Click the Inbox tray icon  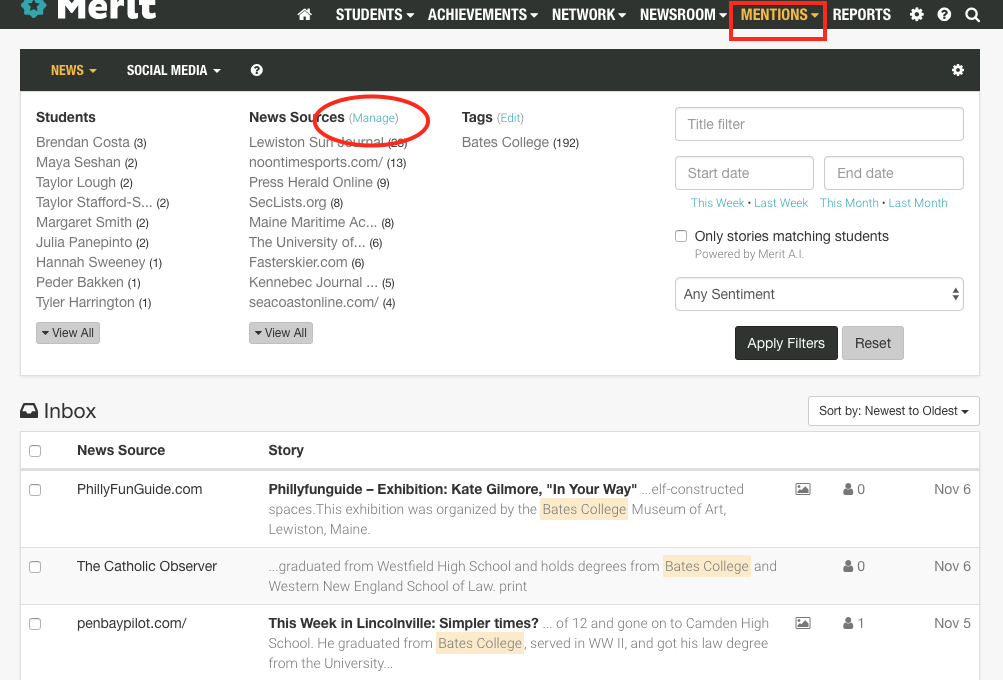point(29,411)
